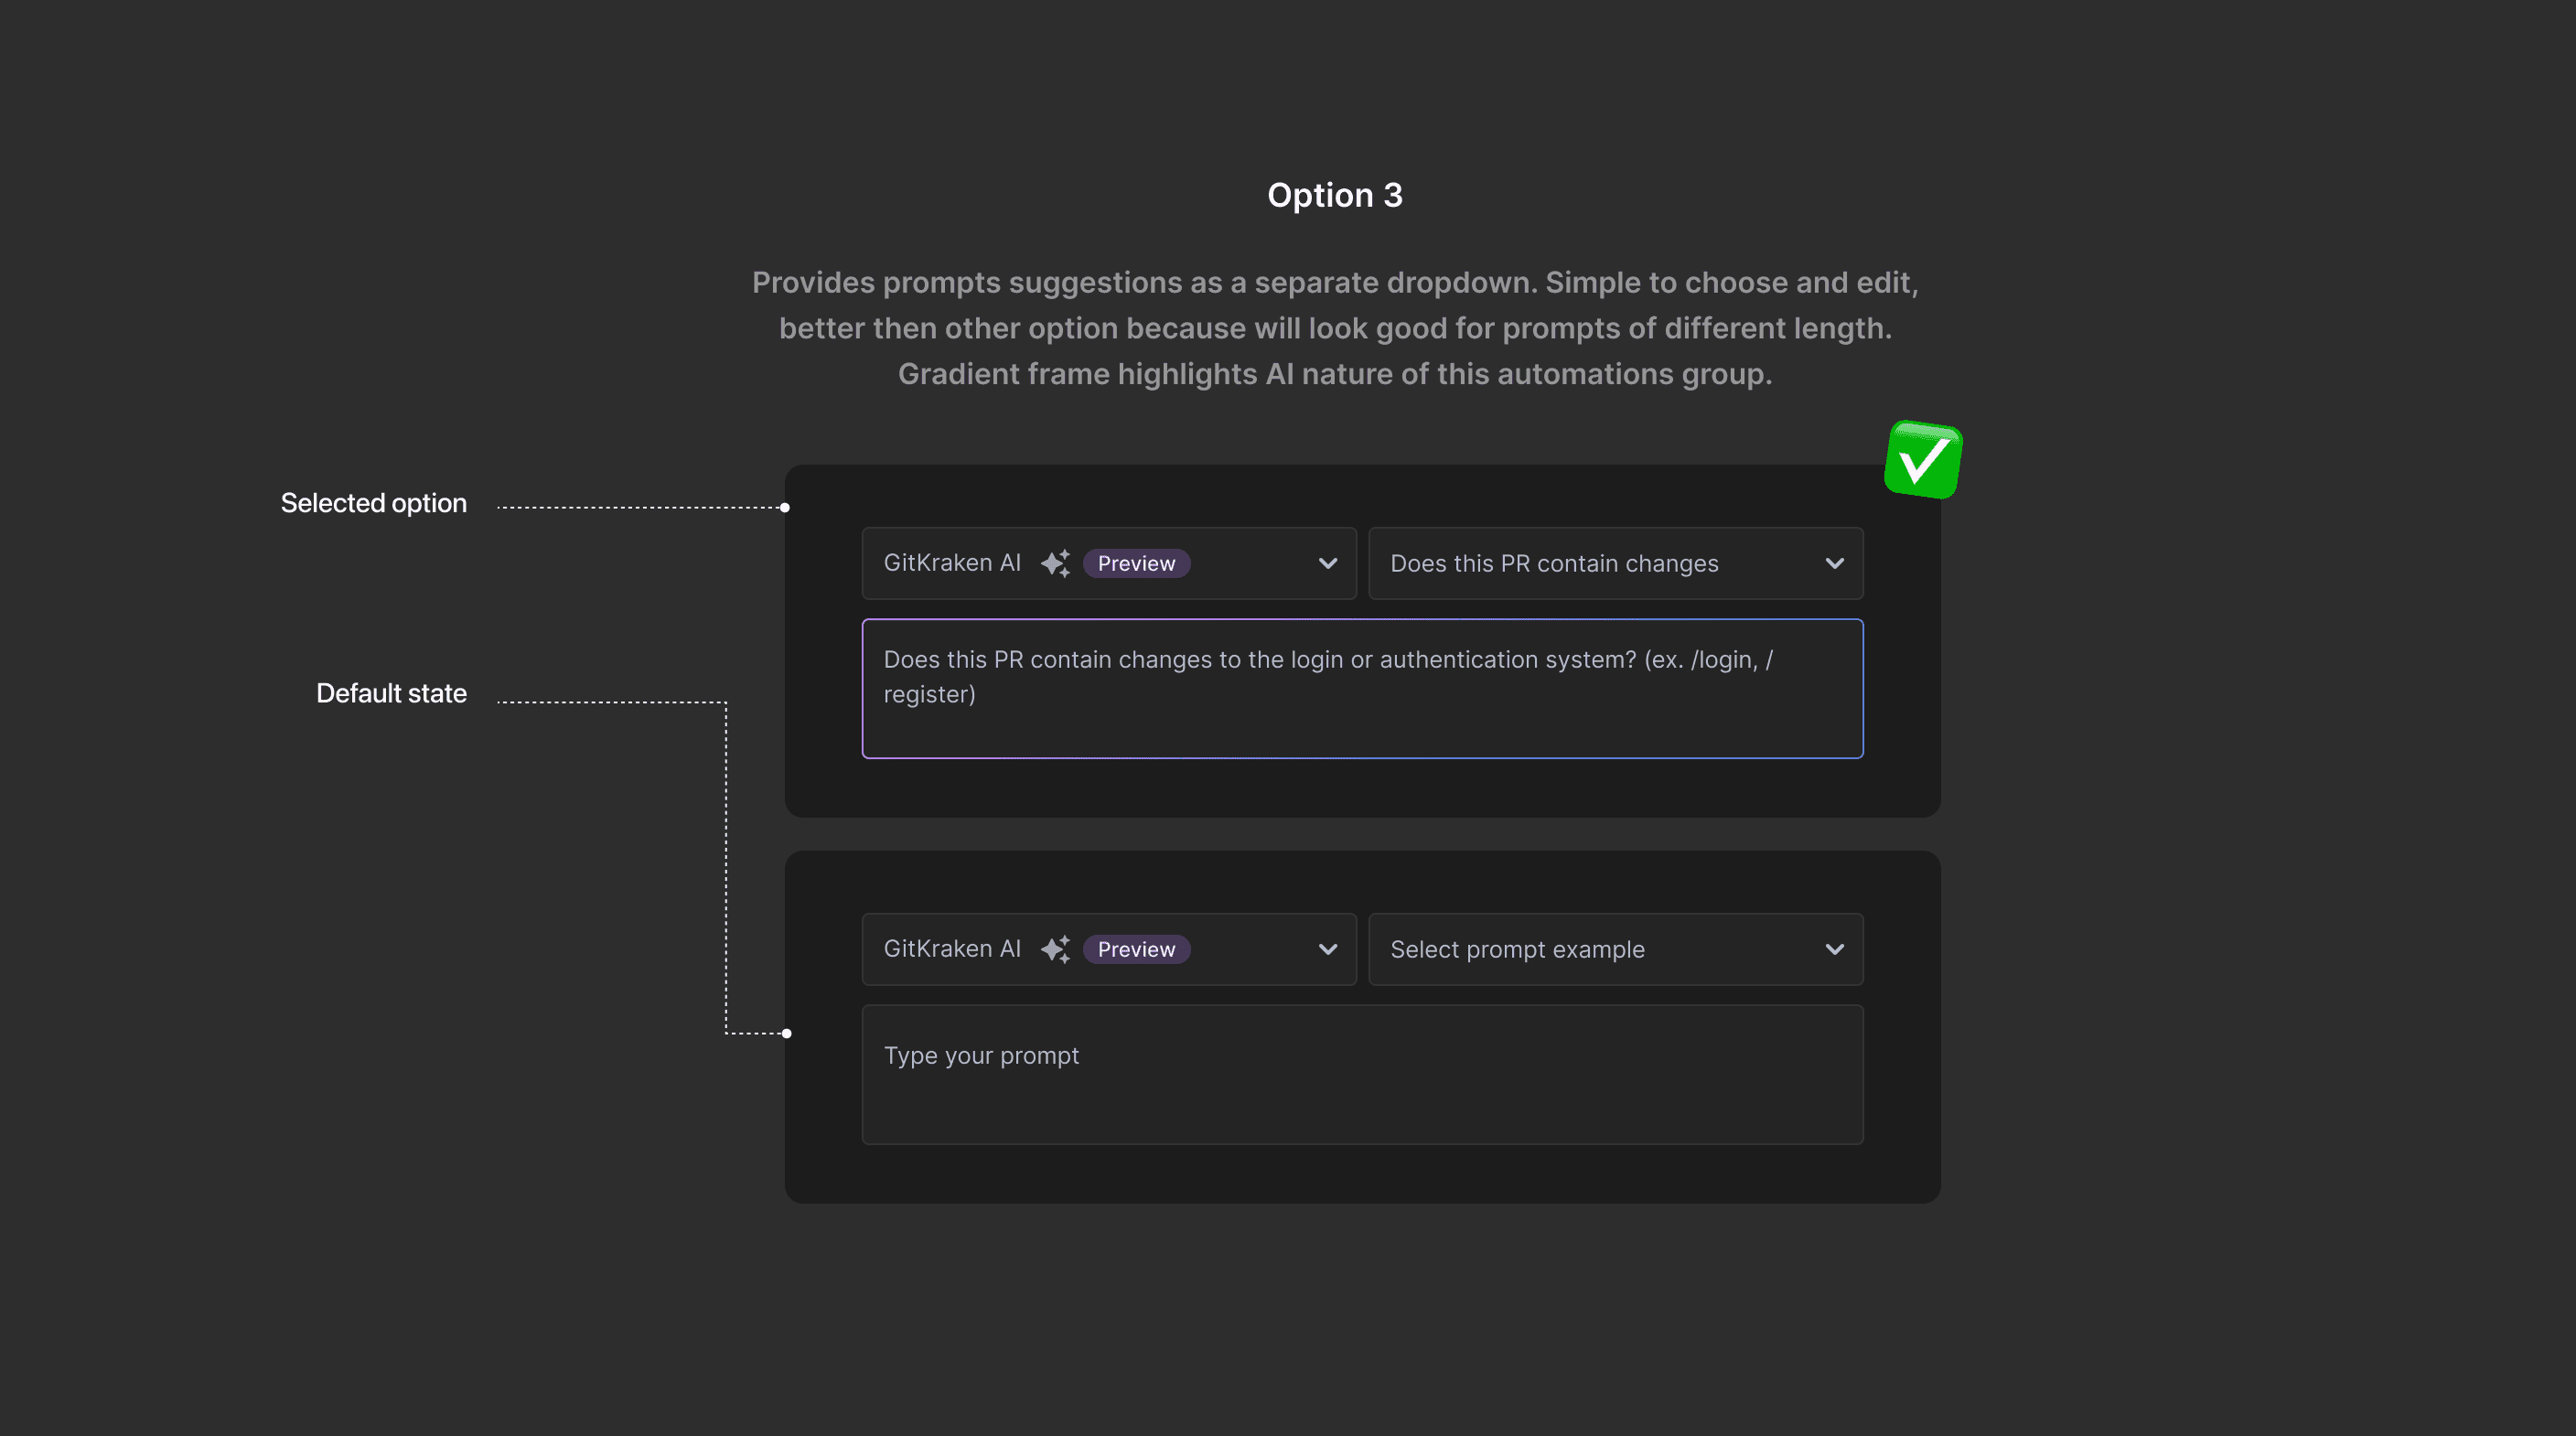This screenshot has width=2576, height=1436.
Task: Click the 'Default state' annotation label
Action: 391,693
